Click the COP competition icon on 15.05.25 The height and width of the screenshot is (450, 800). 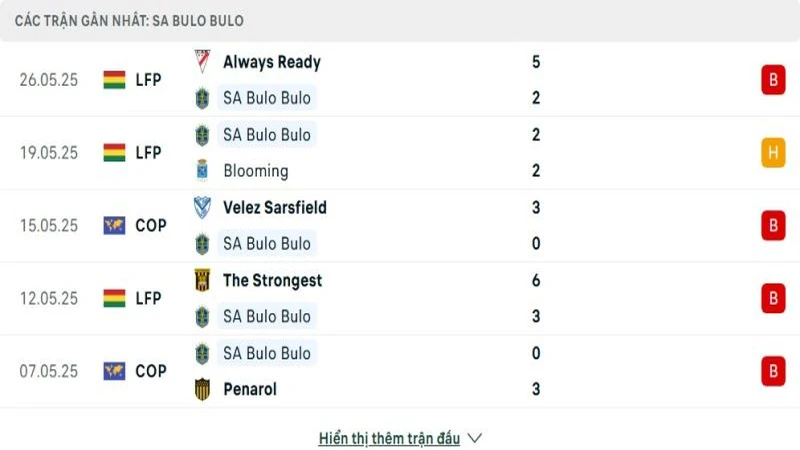coord(114,226)
